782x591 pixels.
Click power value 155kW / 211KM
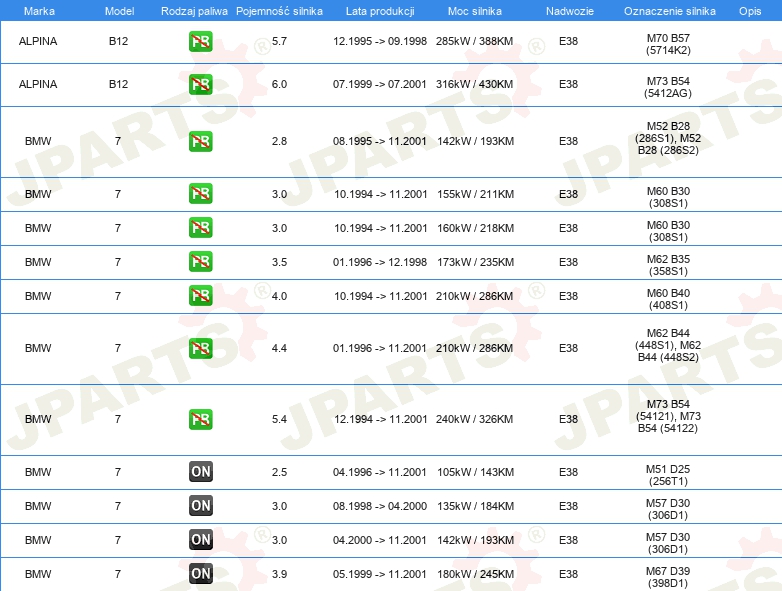click(475, 194)
